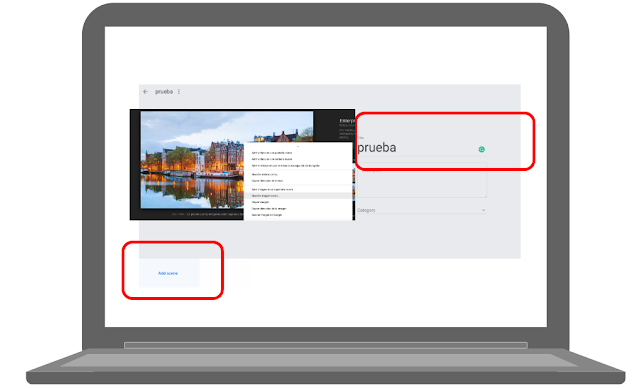Choose "Copiar dirección de la imagen"
The width and height of the screenshot is (640, 389).
tap(269, 208)
